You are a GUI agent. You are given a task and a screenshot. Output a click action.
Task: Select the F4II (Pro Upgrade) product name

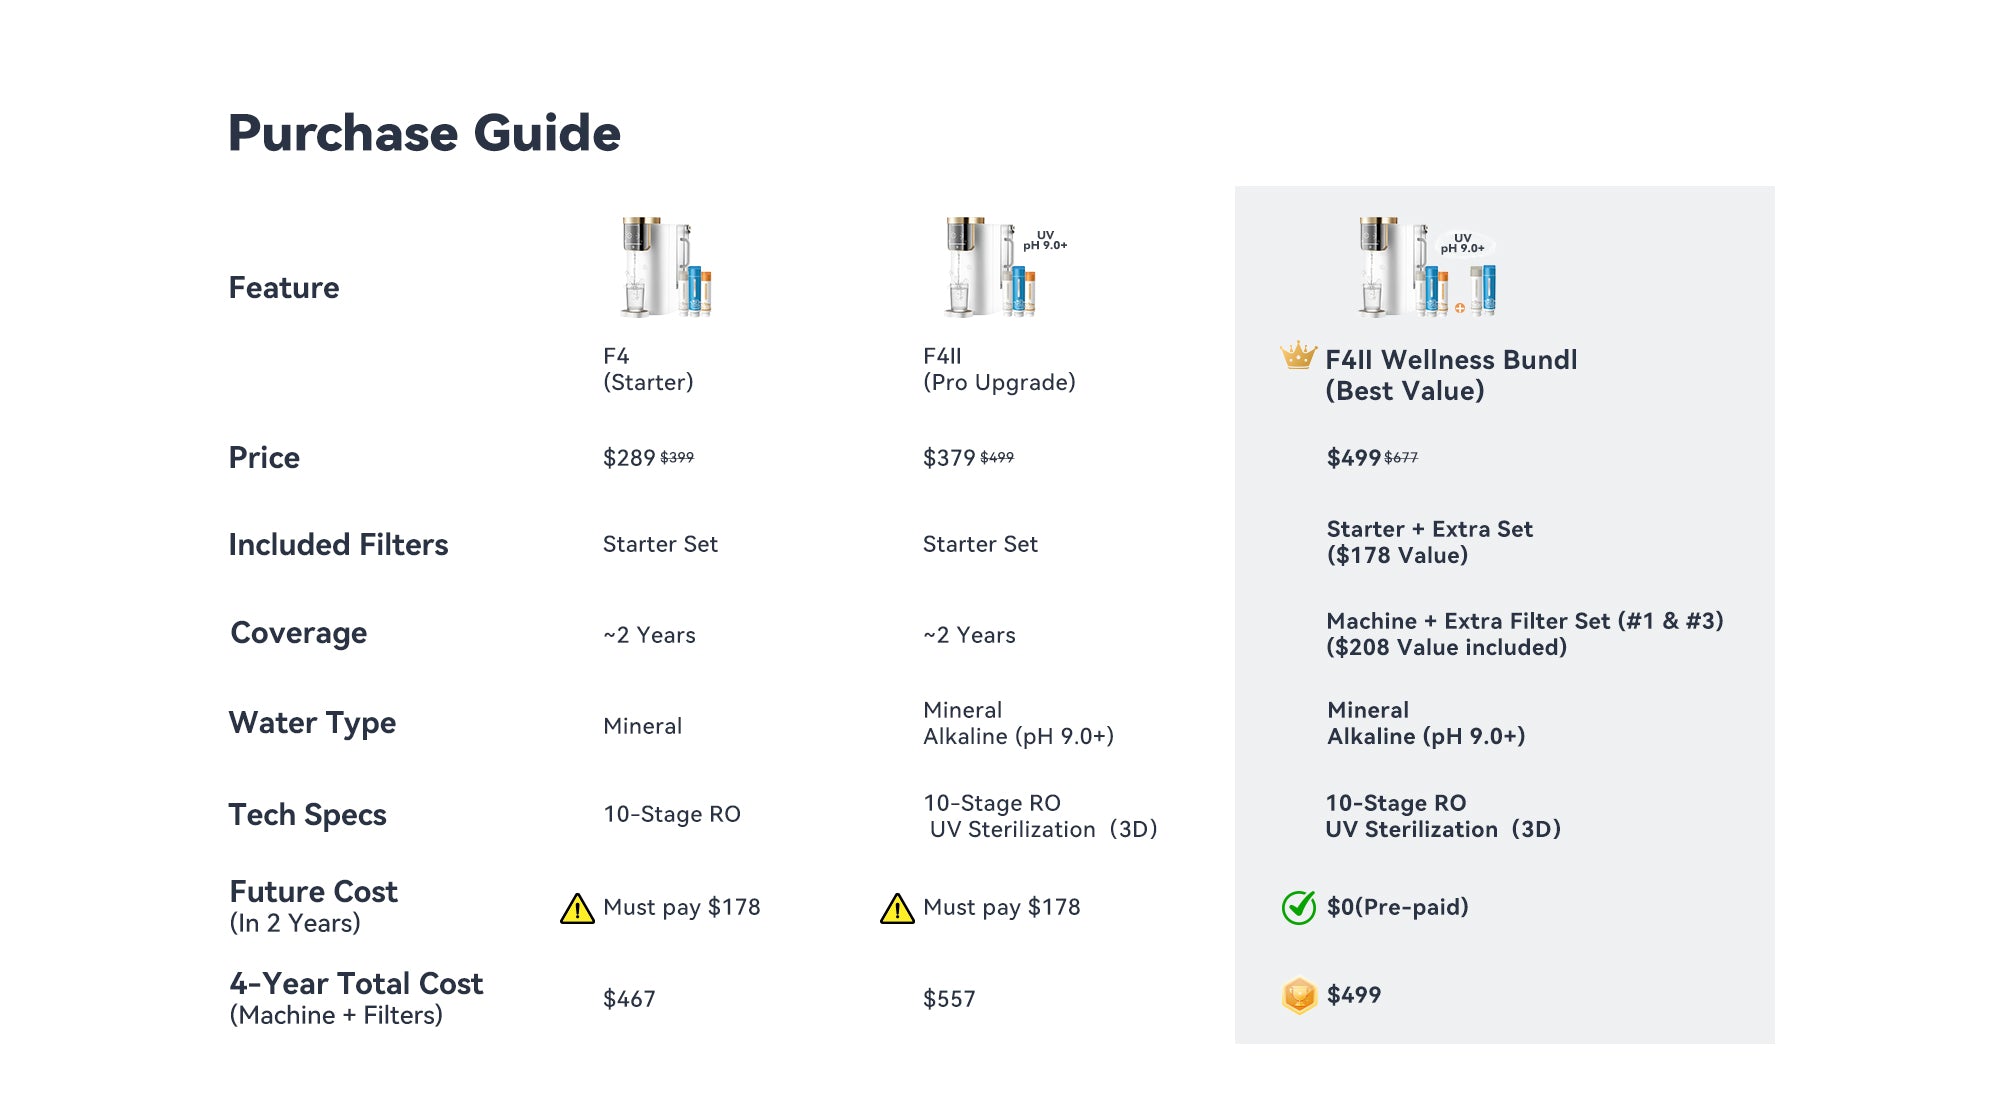[998, 369]
